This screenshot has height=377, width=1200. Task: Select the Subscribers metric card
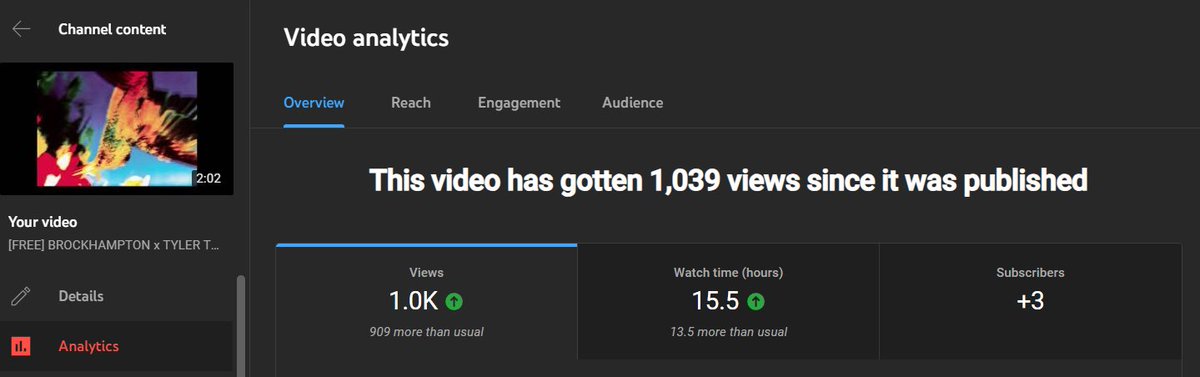click(1030, 301)
